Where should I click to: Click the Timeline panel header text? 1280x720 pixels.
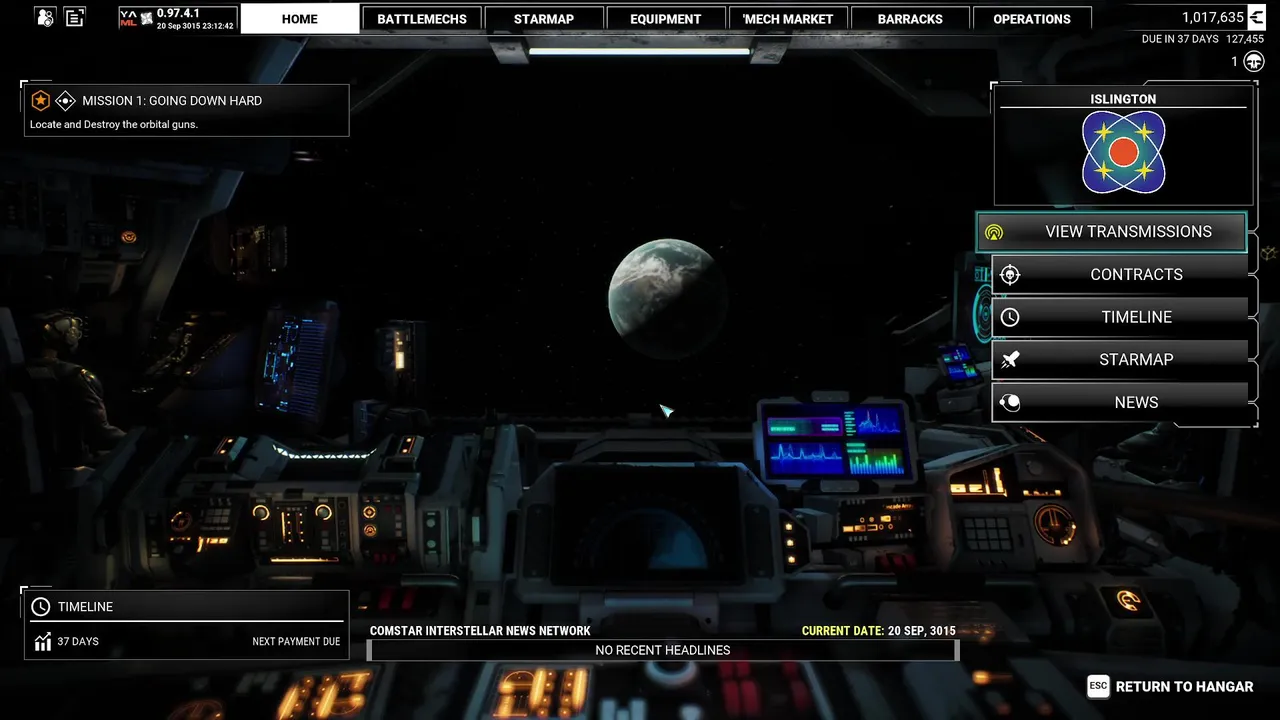(85, 607)
